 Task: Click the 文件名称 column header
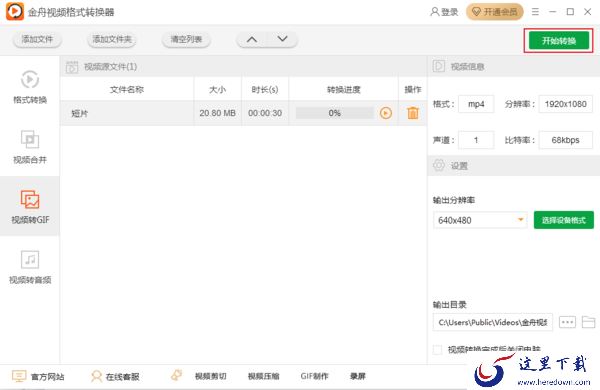pyautogui.click(x=127, y=90)
